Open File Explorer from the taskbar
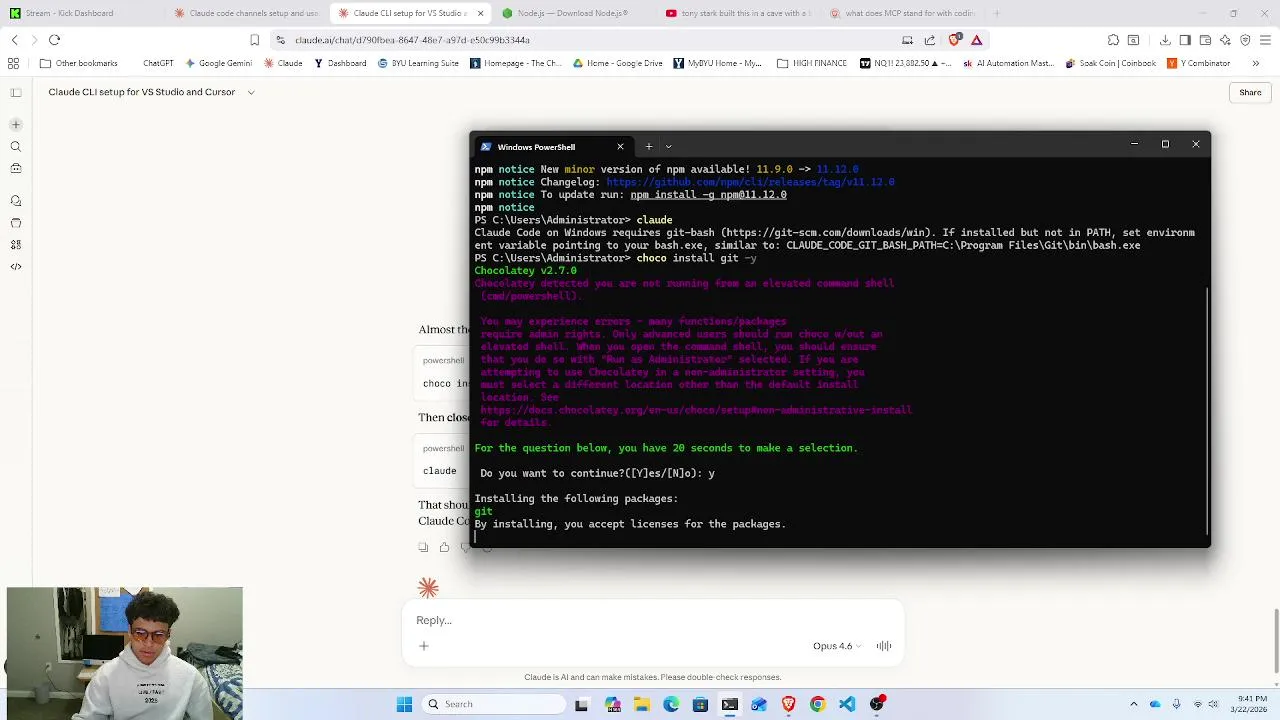This screenshot has width=1280, height=720. (642, 704)
